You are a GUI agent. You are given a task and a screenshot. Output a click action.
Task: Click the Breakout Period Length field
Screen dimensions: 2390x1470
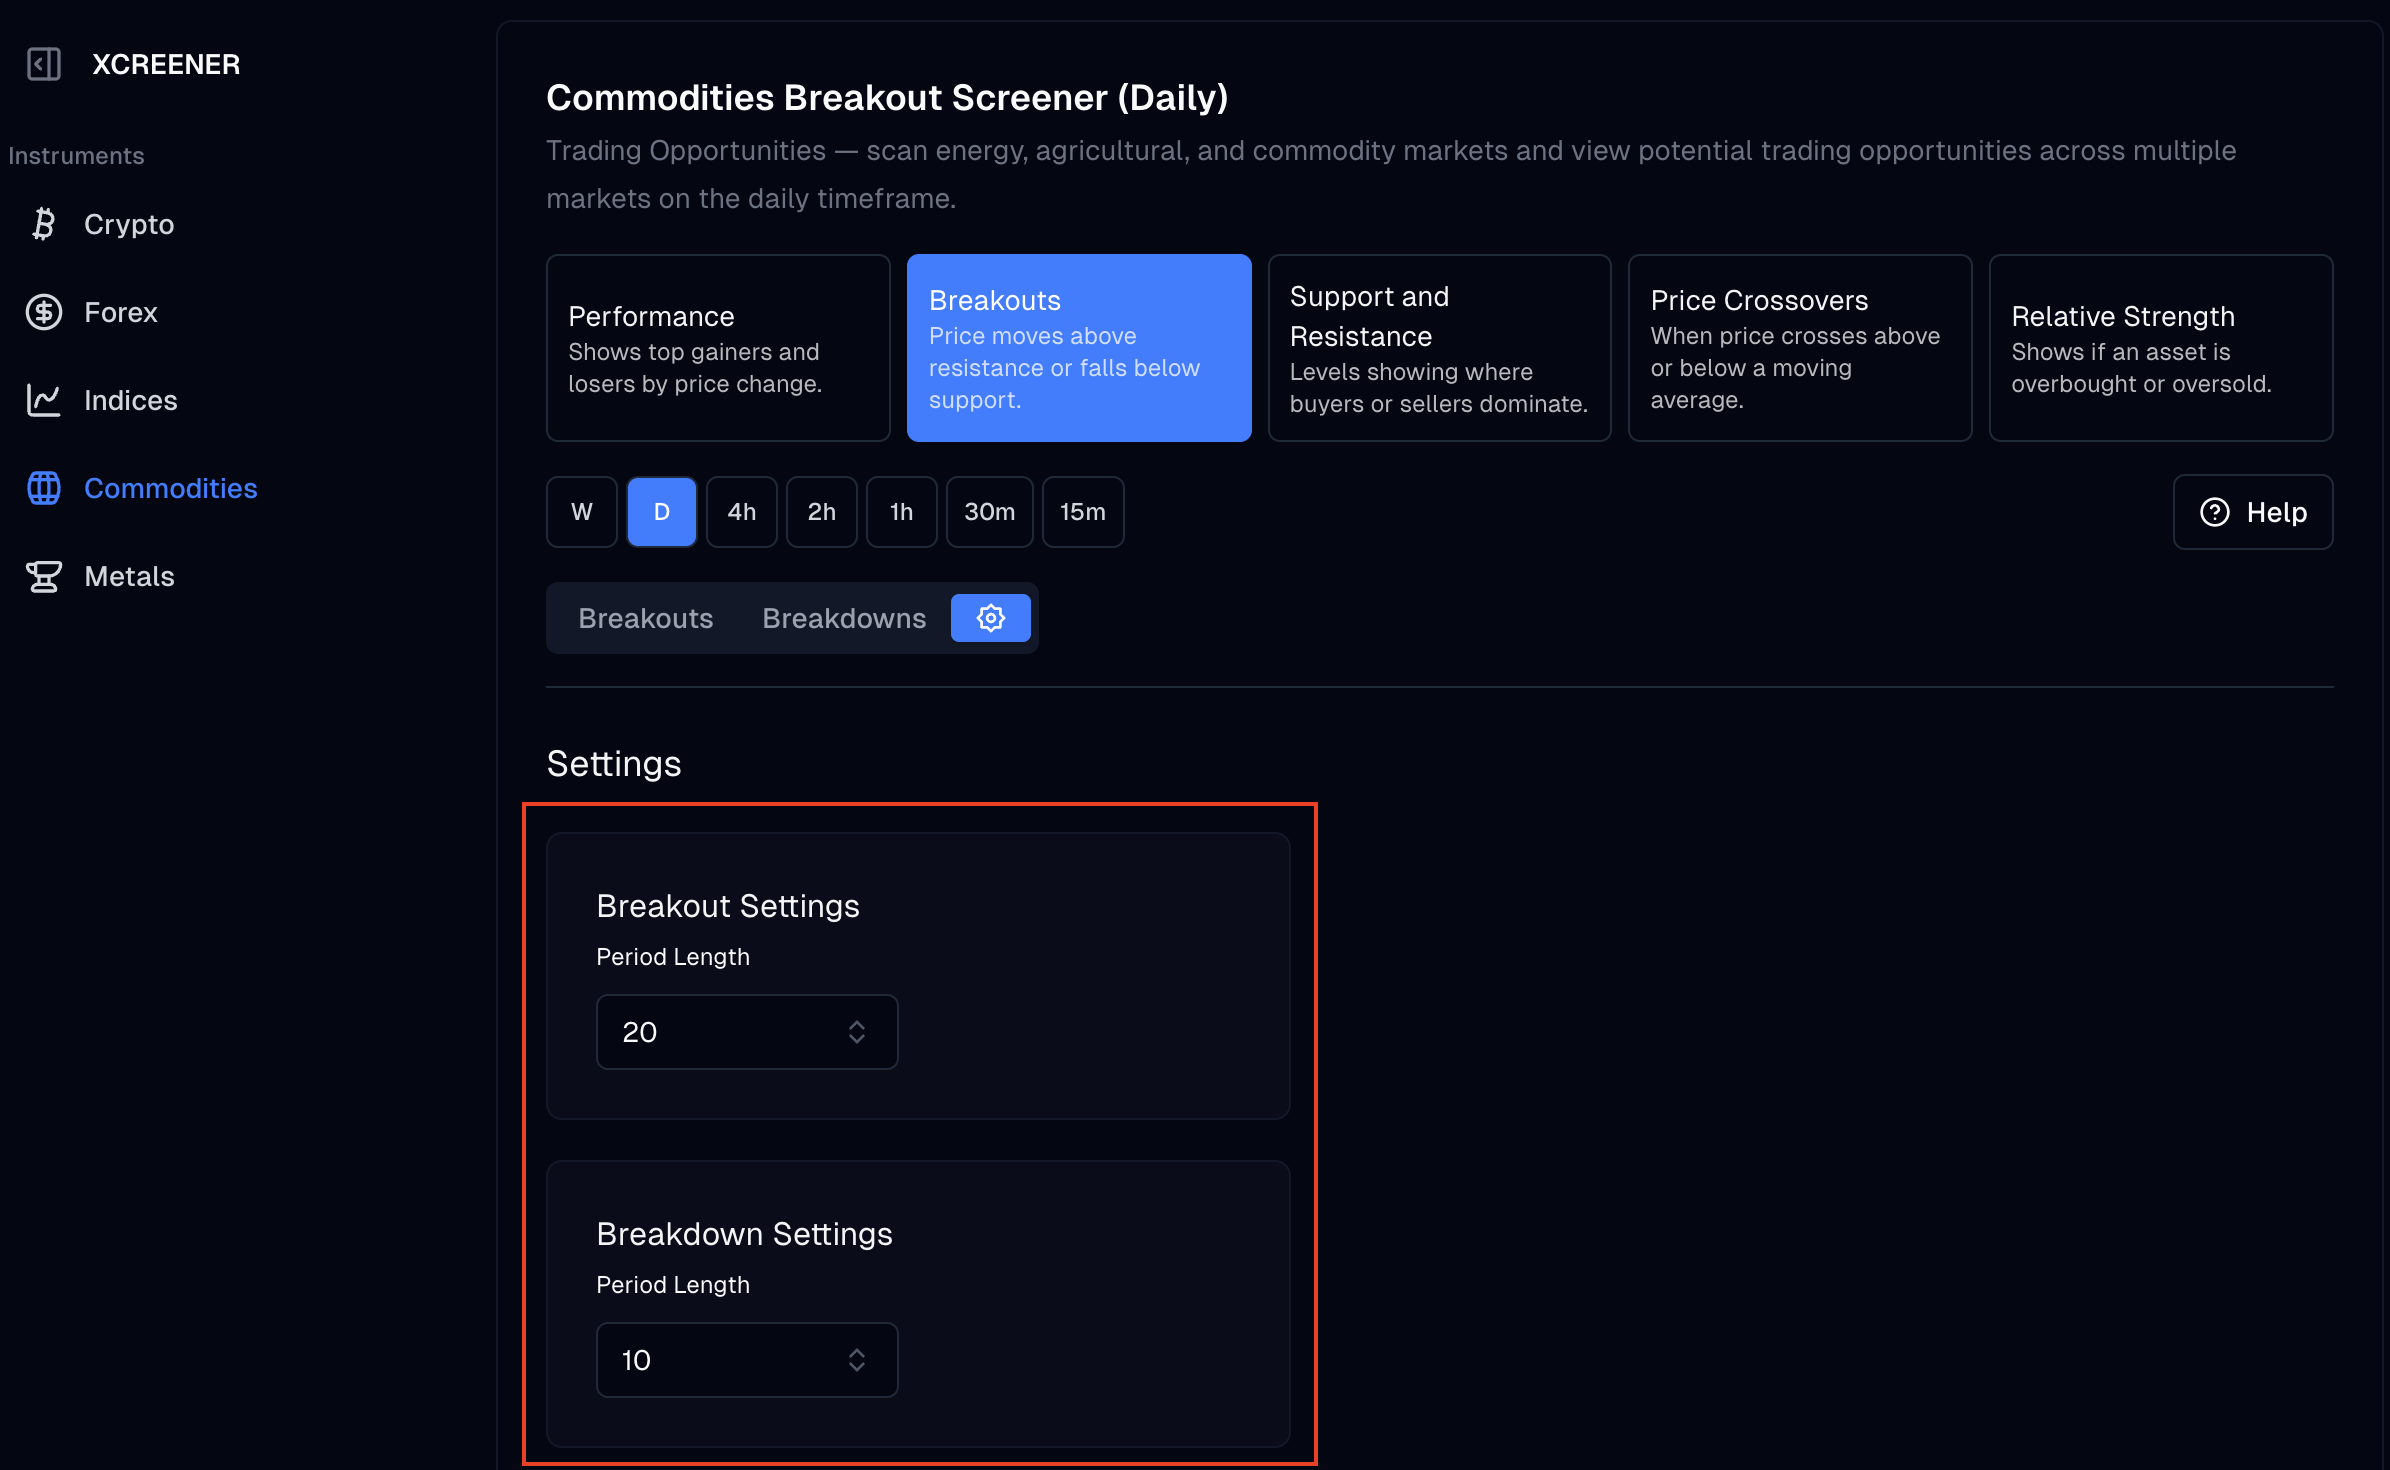747,1032
